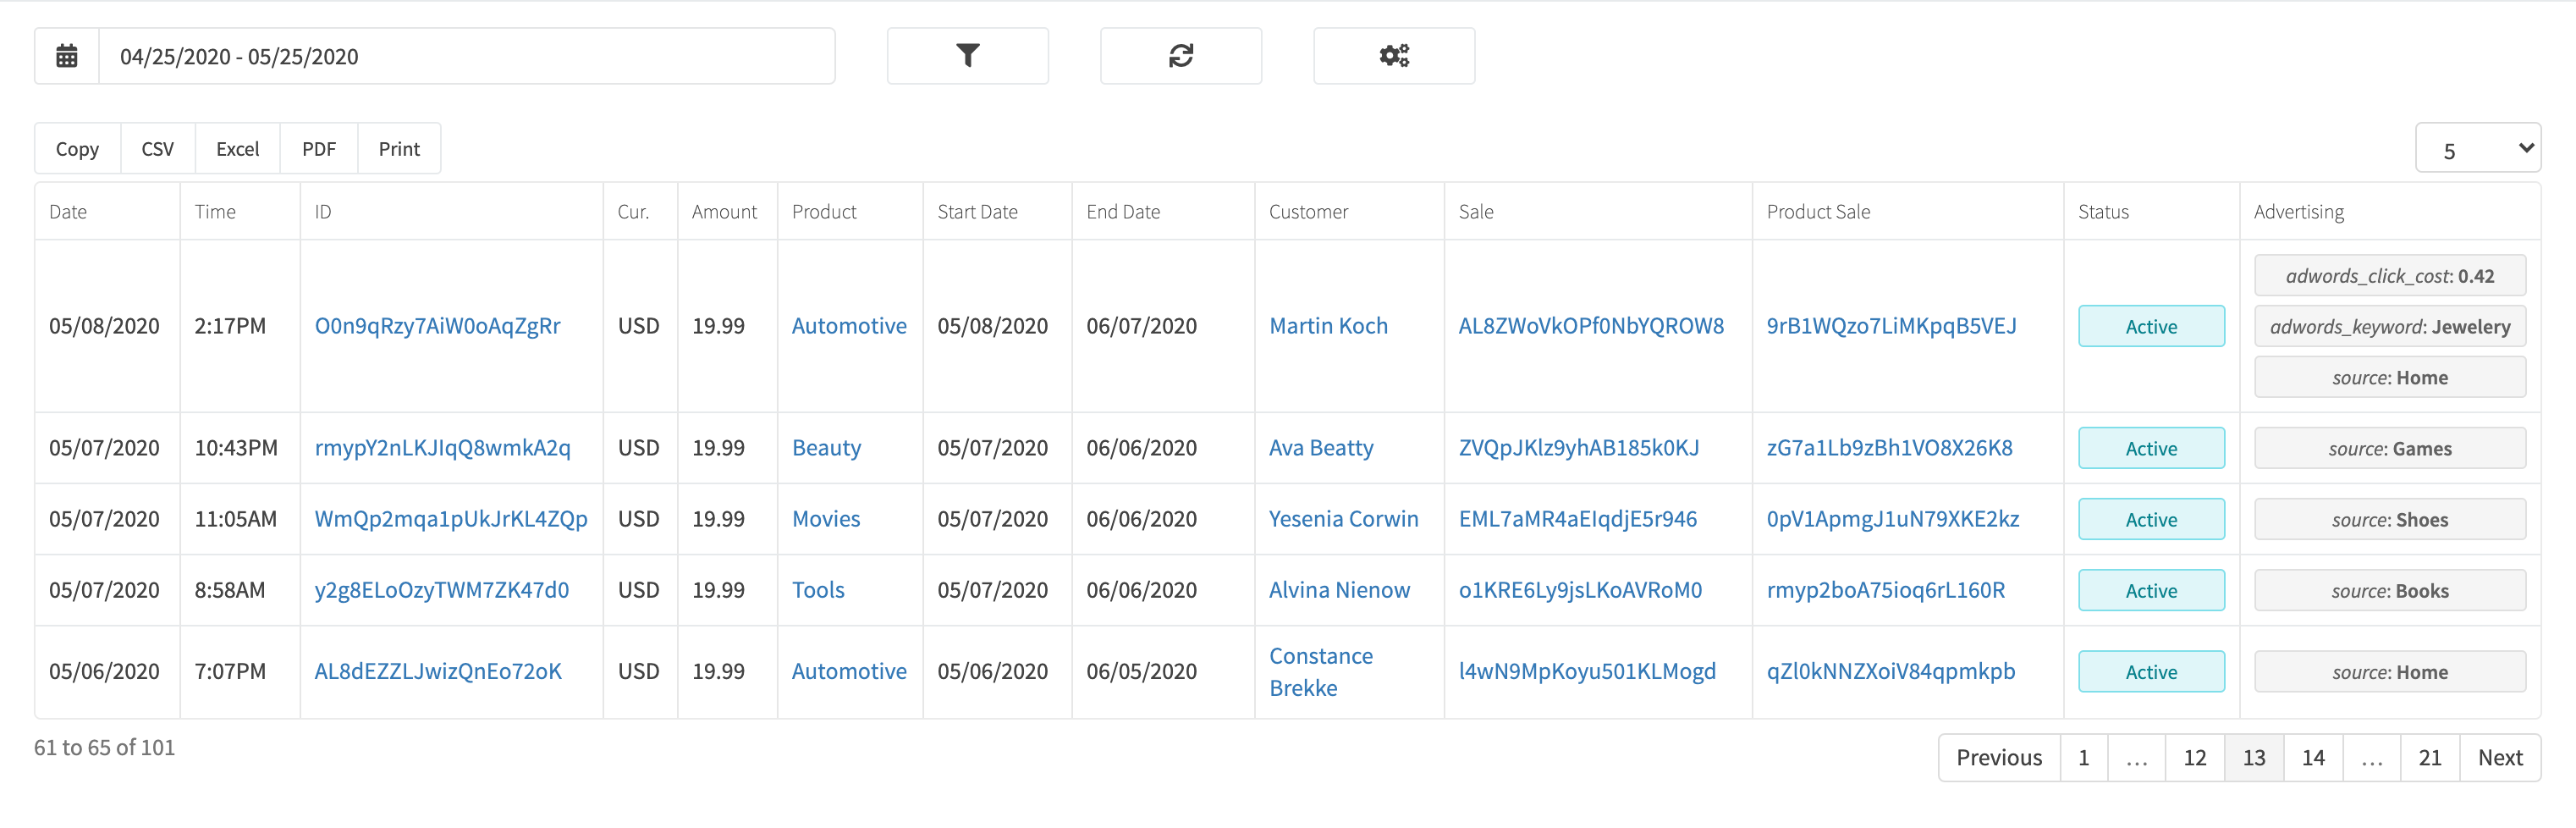The height and width of the screenshot is (828, 2576).
Task: Open product sale 0pV1ApmgJ1uN79XKE2kz
Action: click(x=1892, y=519)
